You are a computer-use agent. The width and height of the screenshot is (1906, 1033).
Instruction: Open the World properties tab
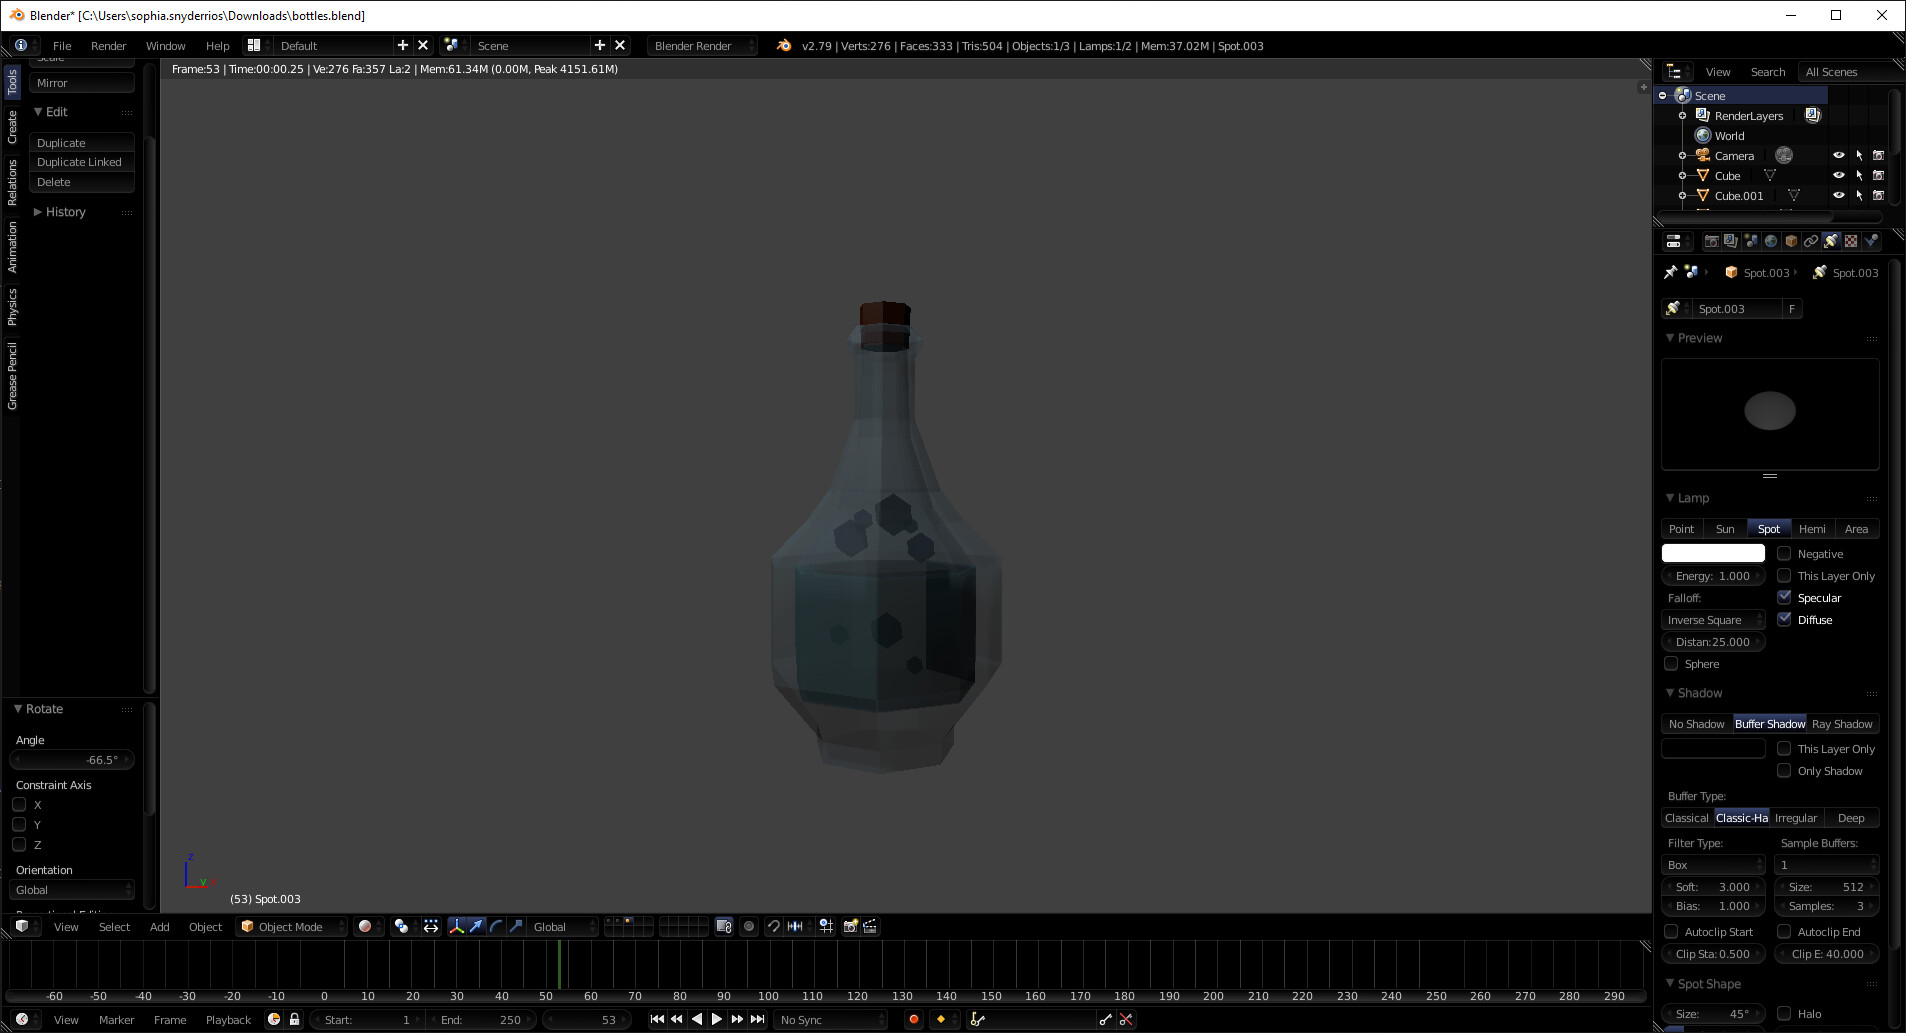[x=1770, y=241]
